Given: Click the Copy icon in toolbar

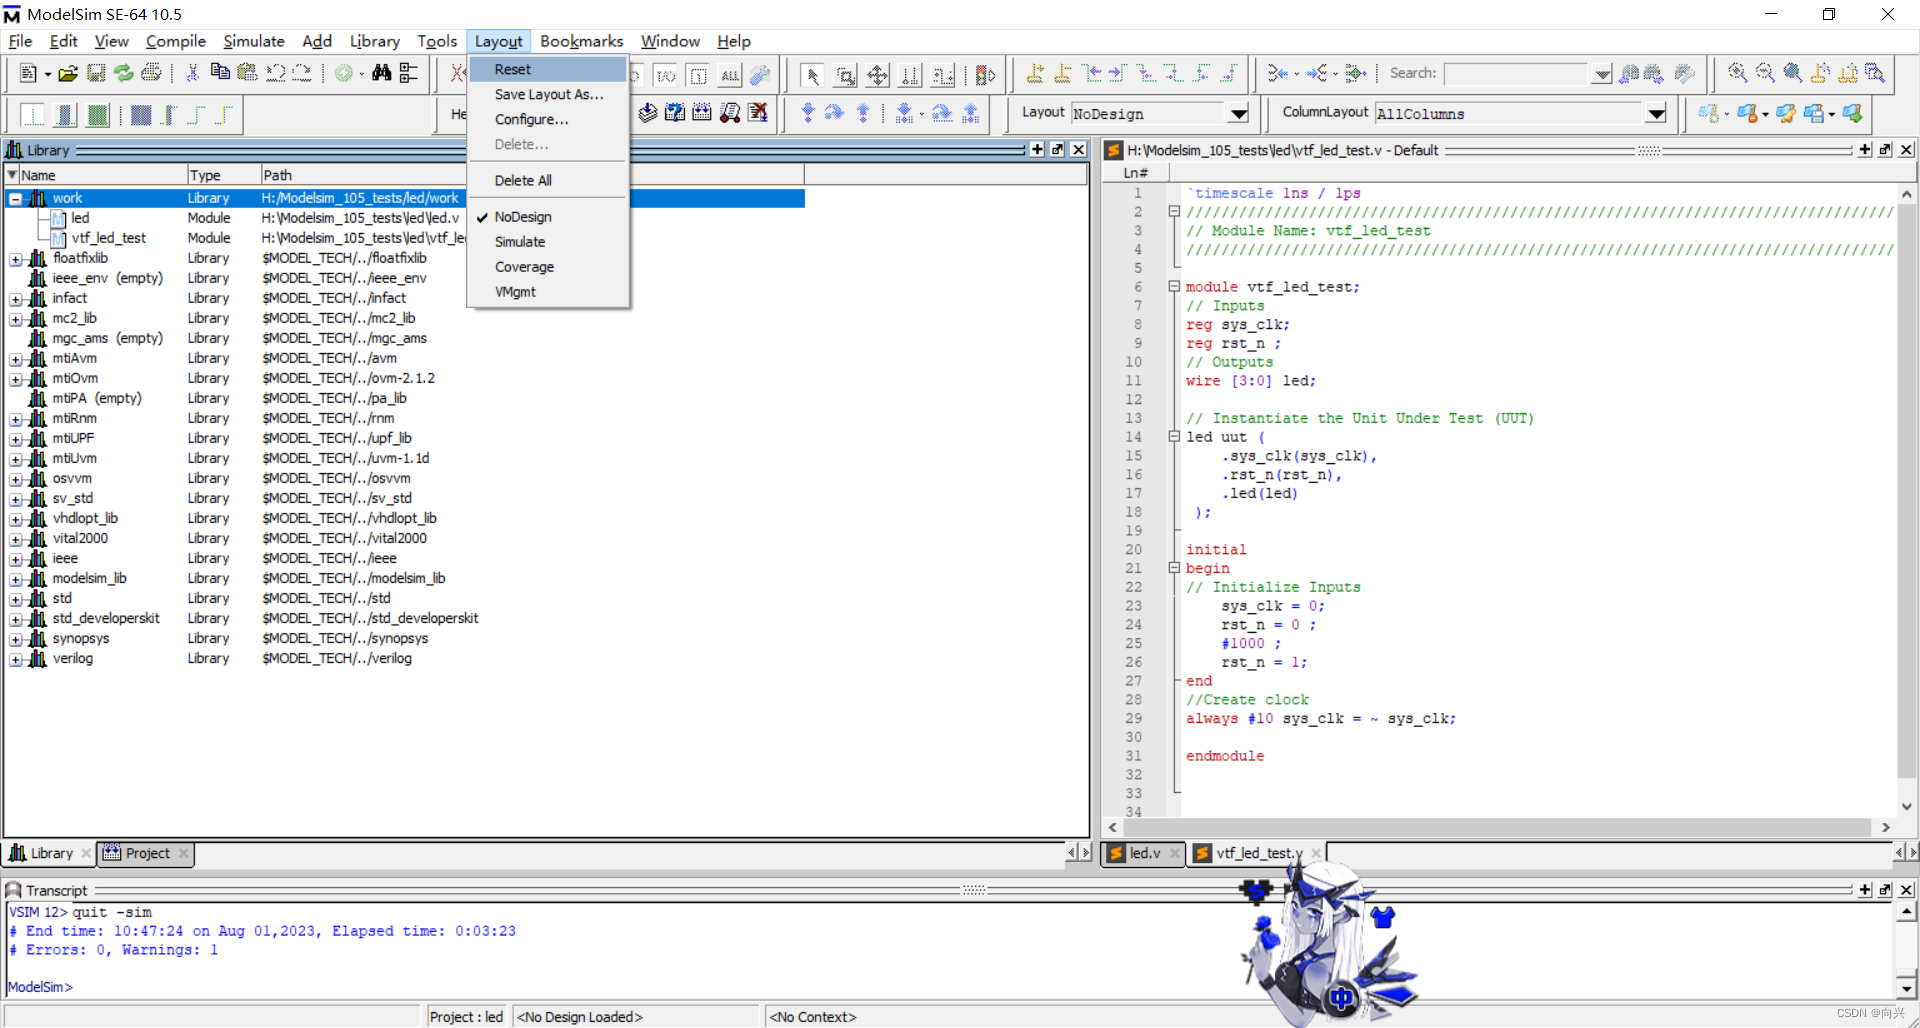Looking at the screenshot, I should [220, 73].
